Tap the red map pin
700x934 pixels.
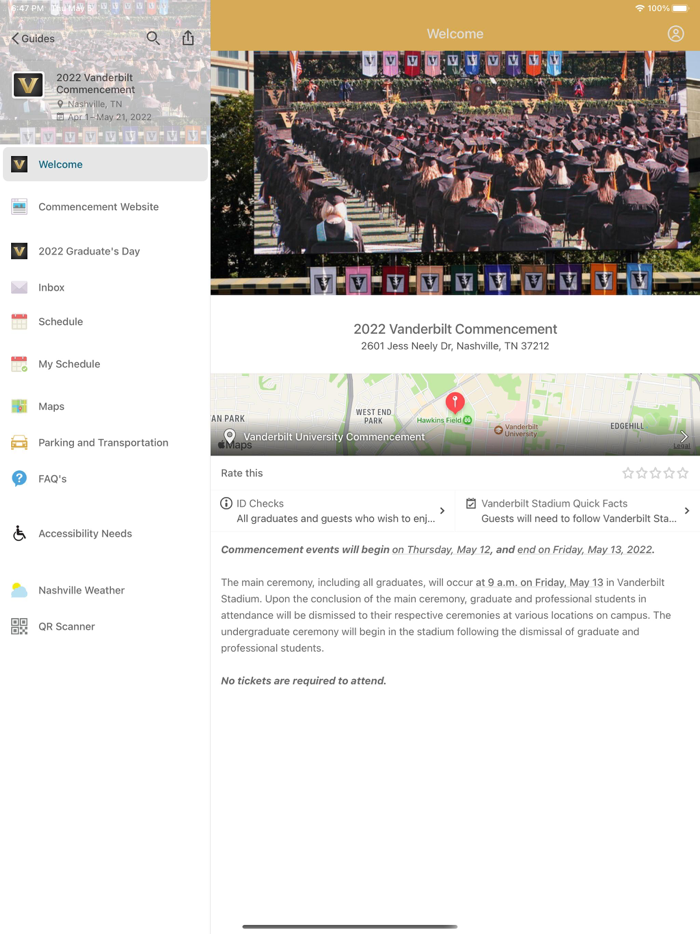pyautogui.click(x=455, y=403)
